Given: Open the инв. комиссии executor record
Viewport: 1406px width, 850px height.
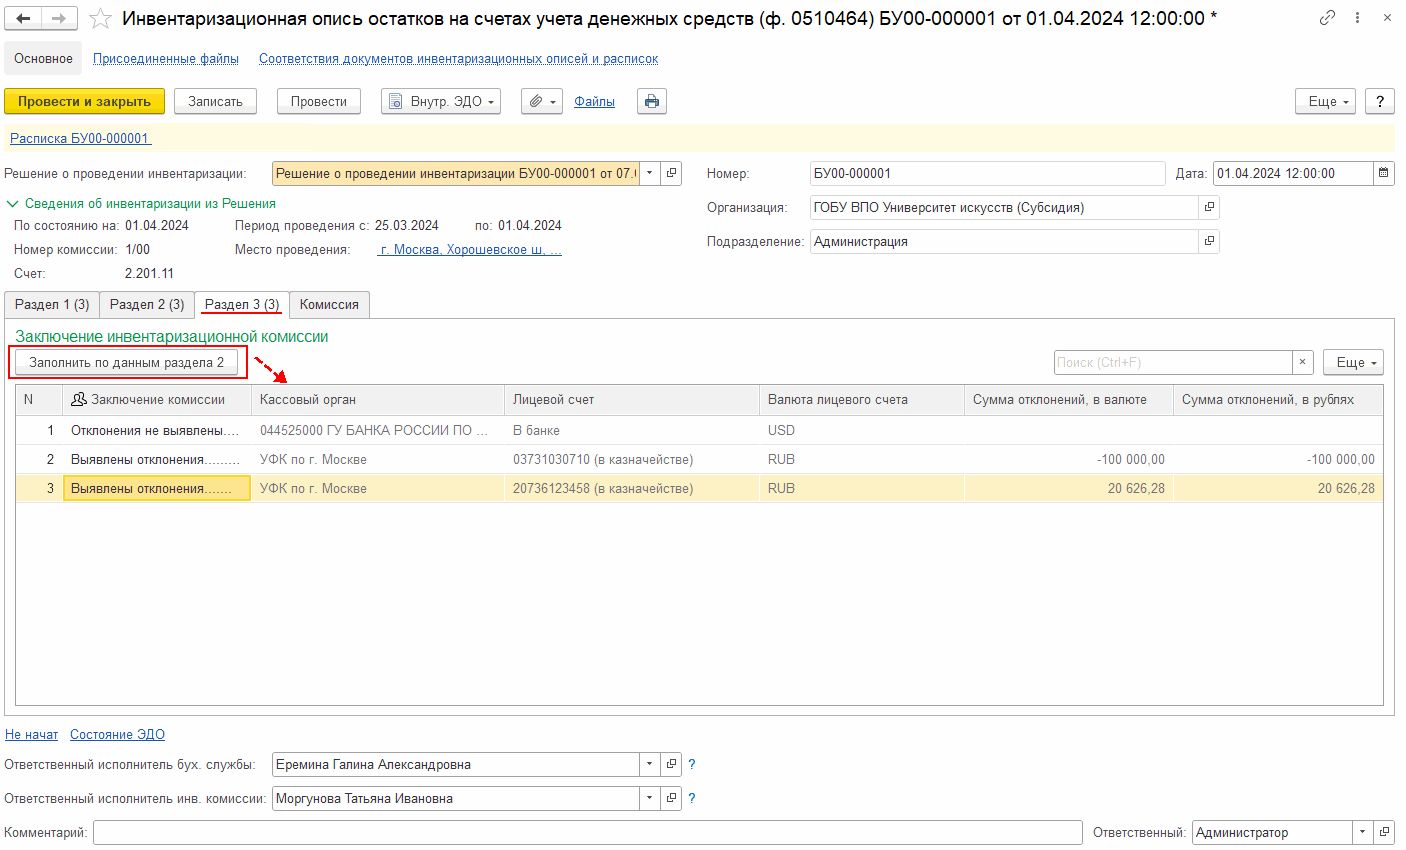Looking at the screenshot, I should click(x=672, y=798).
